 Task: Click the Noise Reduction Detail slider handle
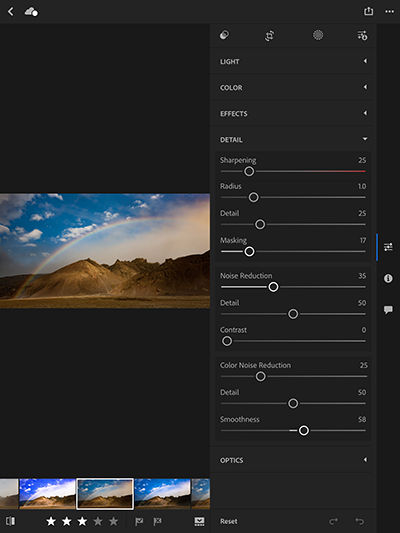coord(293,314)
